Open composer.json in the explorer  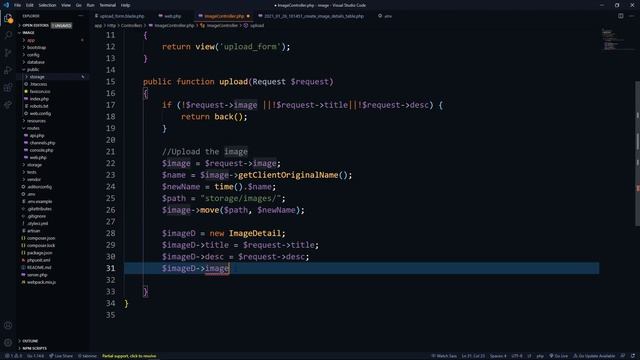point(52,238)
